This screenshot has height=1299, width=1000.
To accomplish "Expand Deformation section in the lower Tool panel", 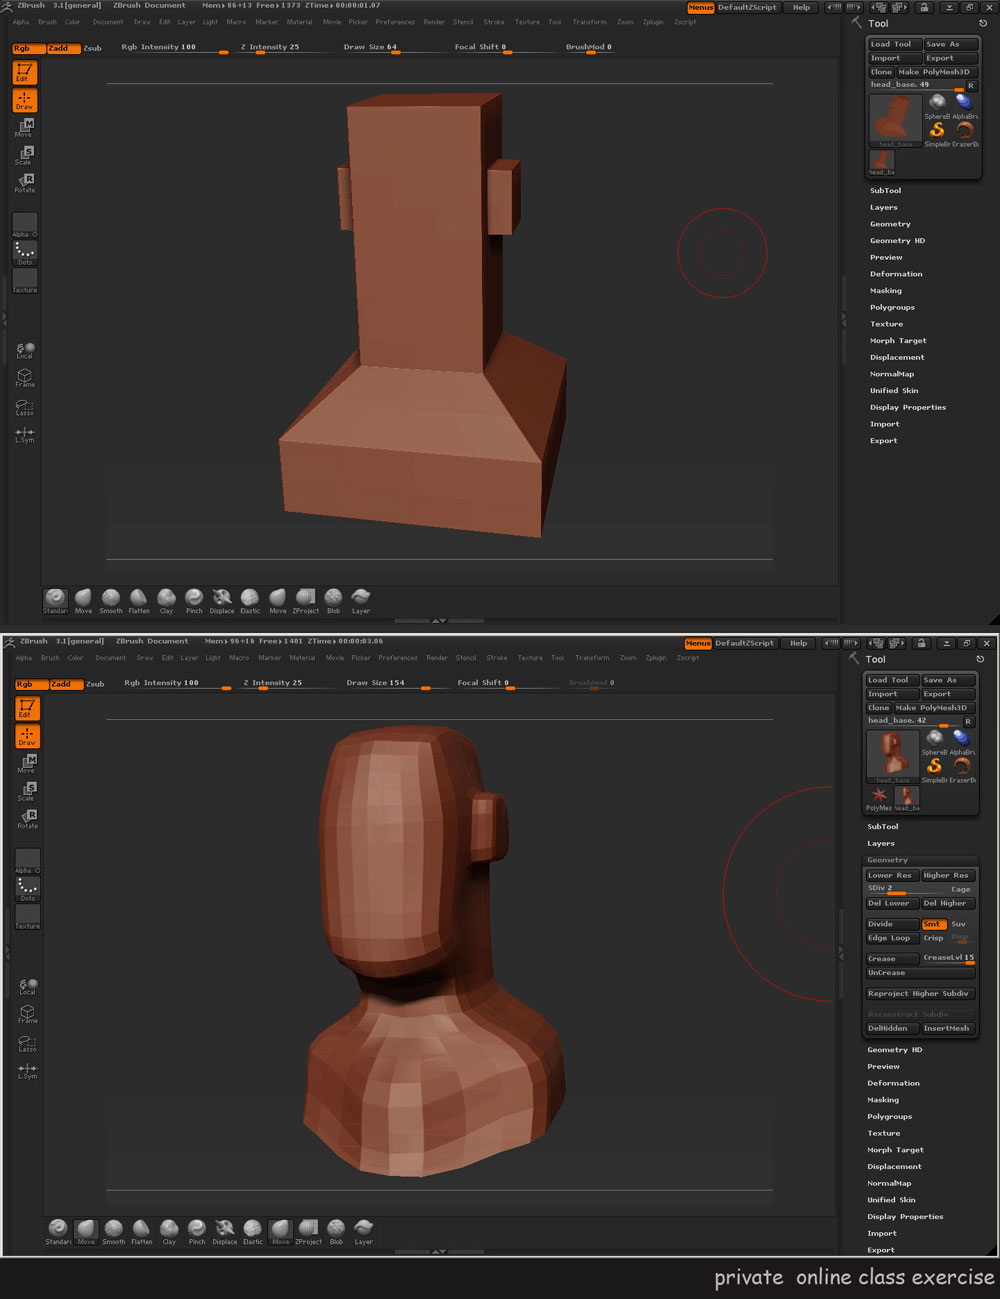I will [x=893, y=1083].
